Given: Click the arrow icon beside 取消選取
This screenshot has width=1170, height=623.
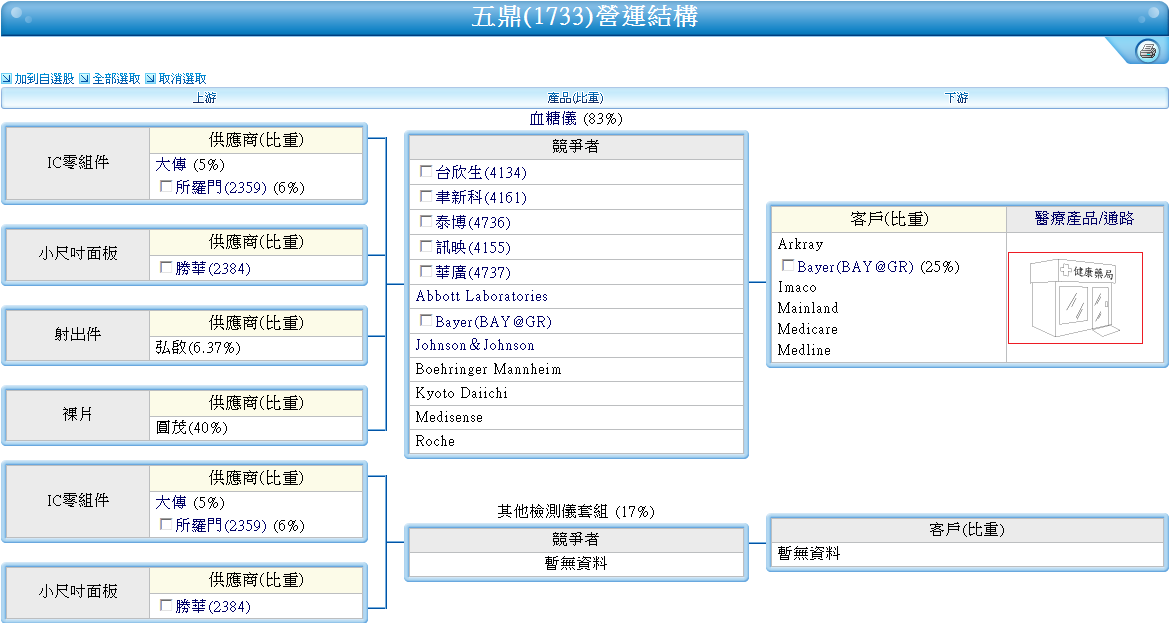Looking at the screenshot, I should point(150,78).
